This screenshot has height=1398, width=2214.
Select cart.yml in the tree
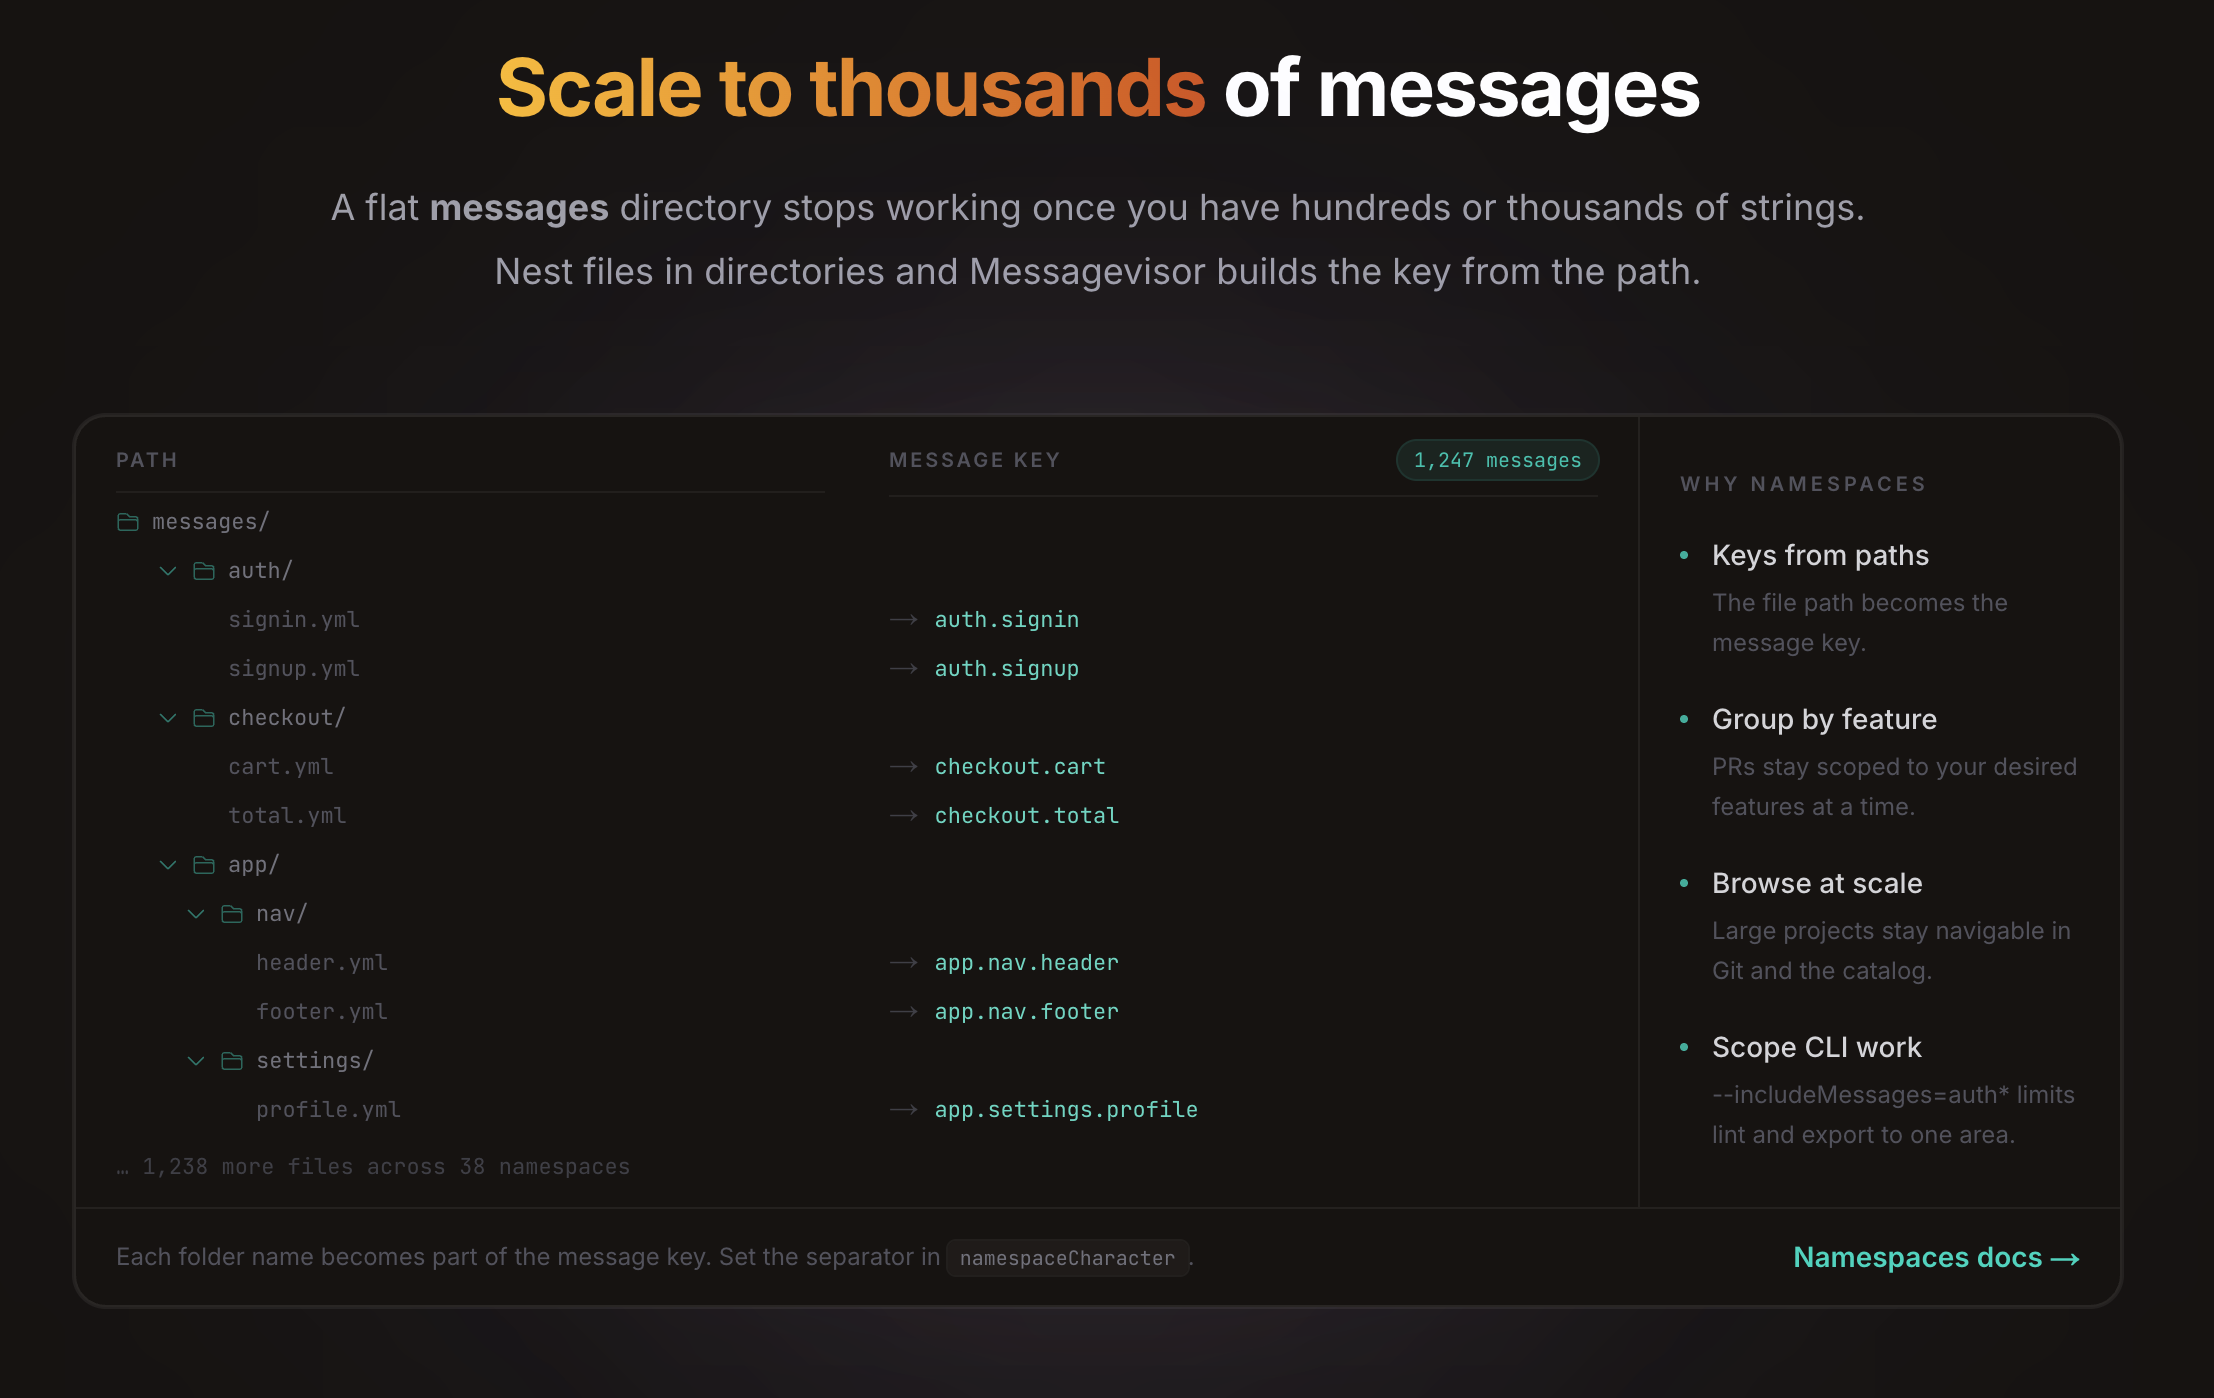[281, 767]
